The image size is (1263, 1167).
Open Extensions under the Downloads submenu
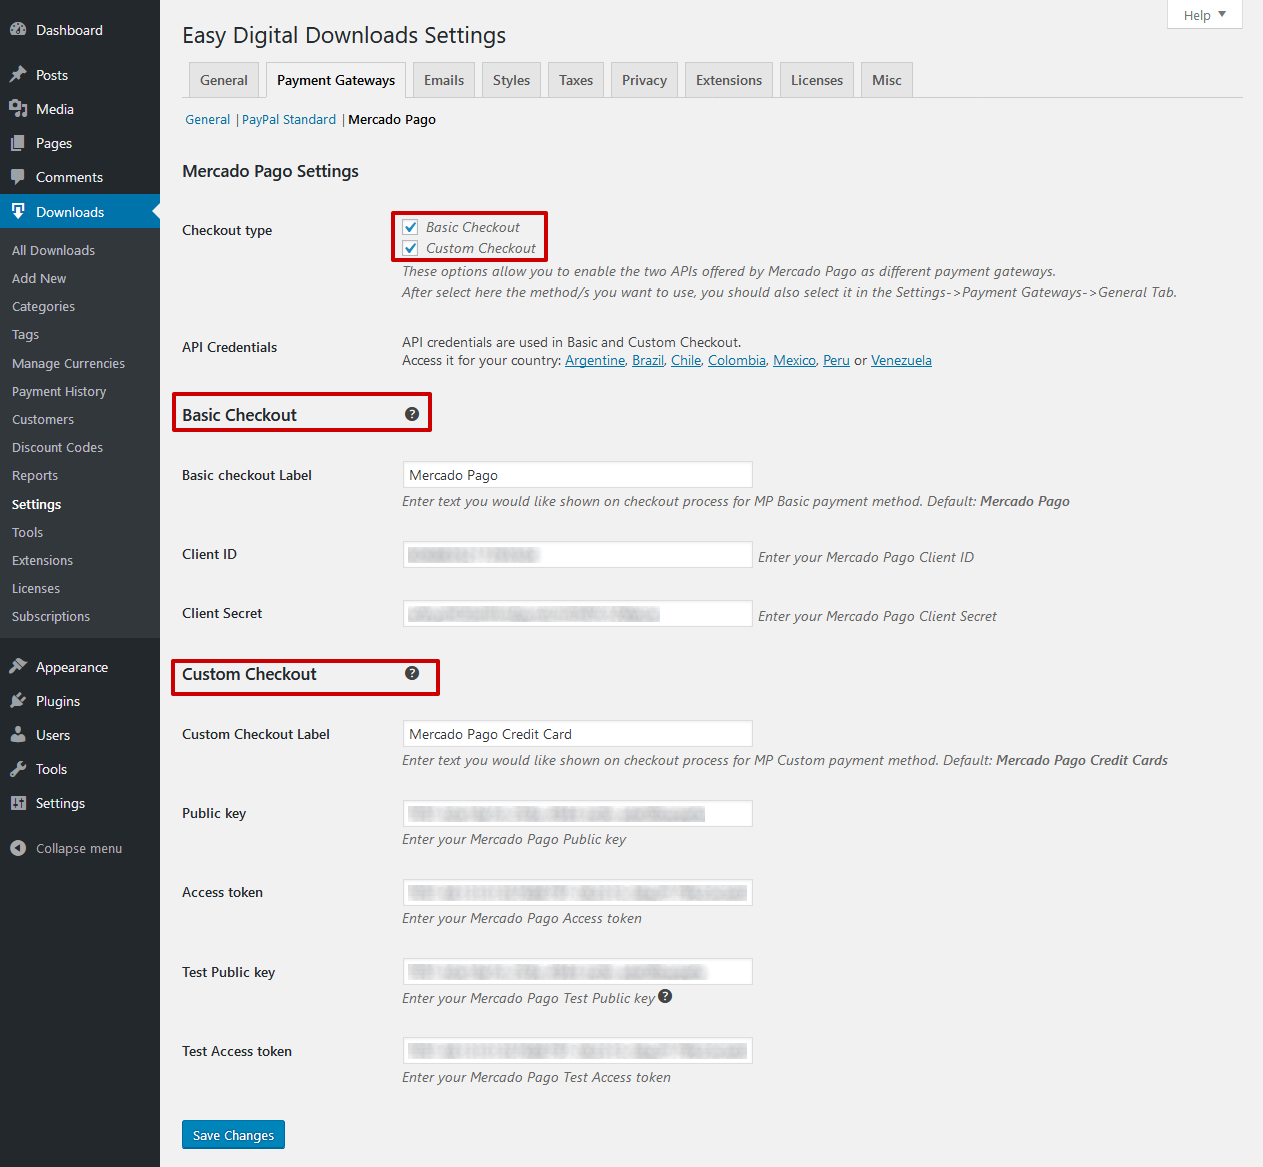coord(42,560)
